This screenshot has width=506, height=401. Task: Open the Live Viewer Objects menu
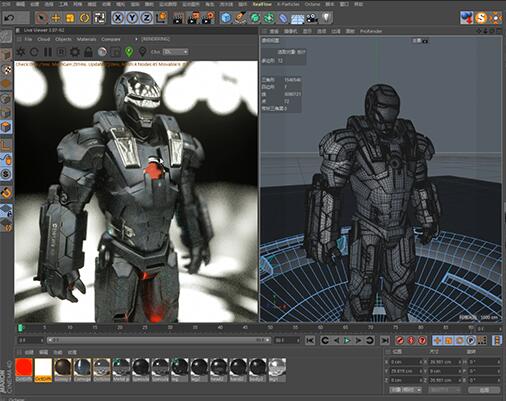point(63,39)
